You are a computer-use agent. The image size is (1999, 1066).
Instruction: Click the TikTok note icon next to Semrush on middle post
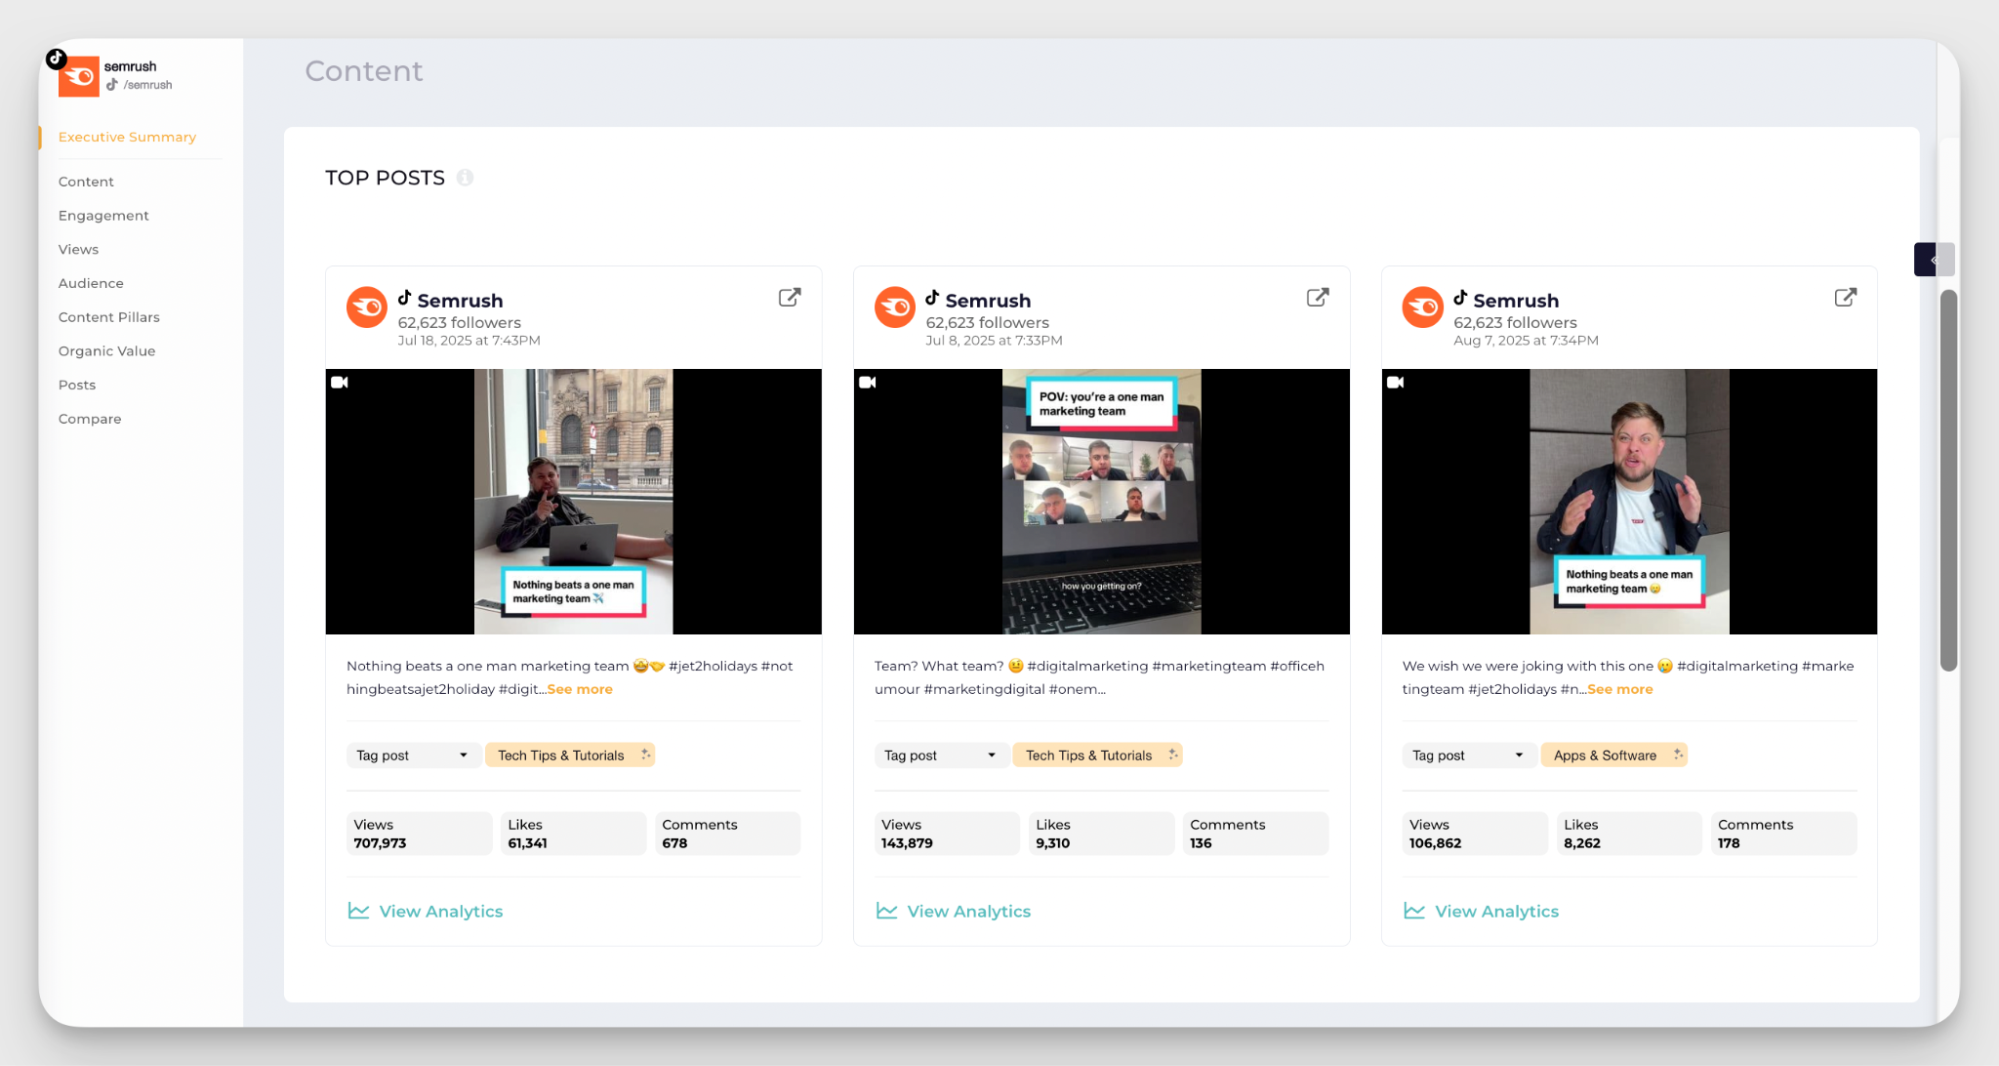931,299
